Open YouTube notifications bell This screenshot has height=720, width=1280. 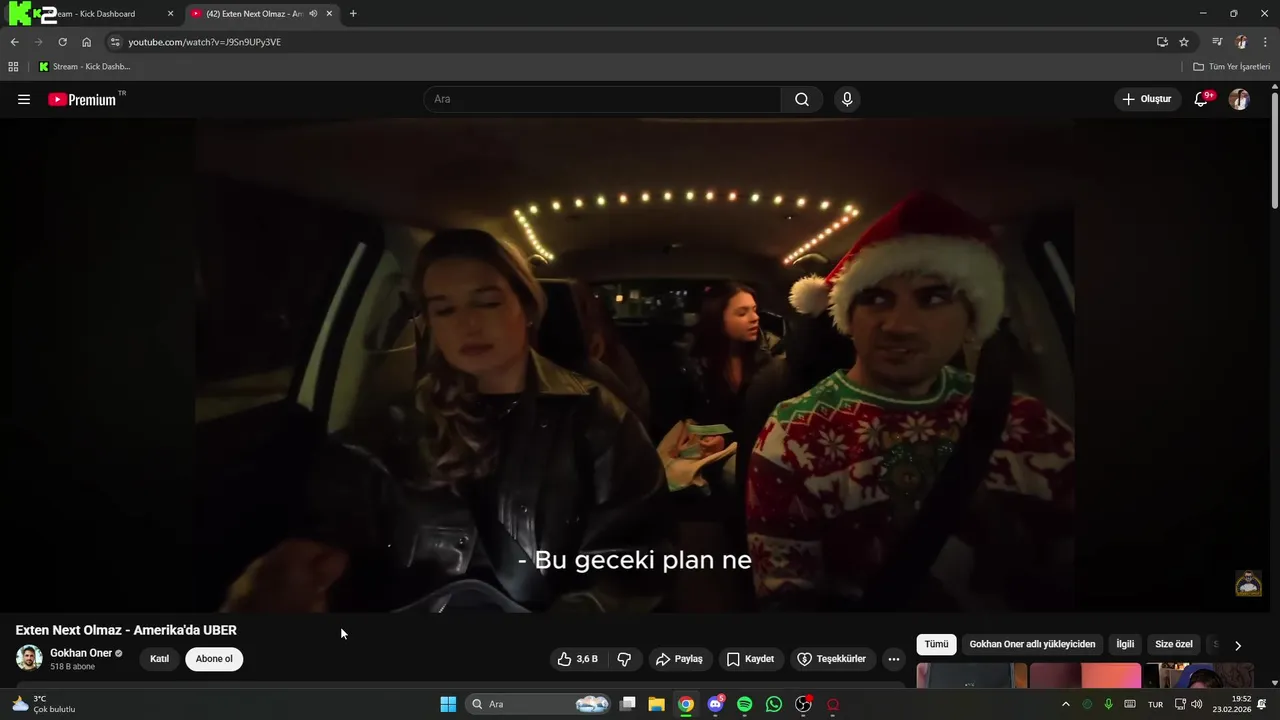click(1202, 99)
